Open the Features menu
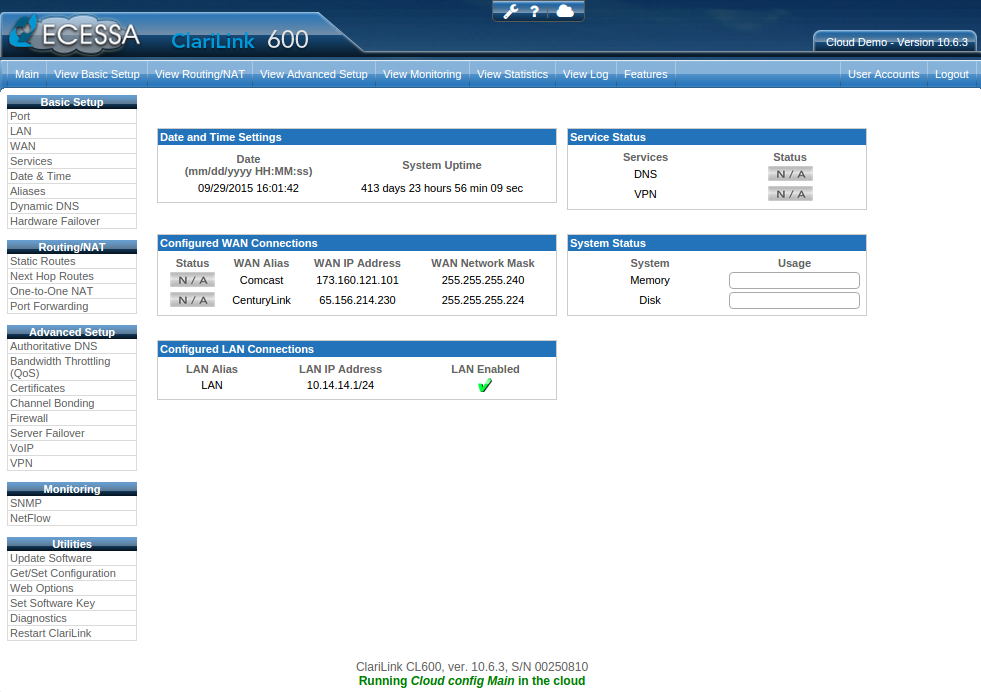 click(x=646, y=74)
